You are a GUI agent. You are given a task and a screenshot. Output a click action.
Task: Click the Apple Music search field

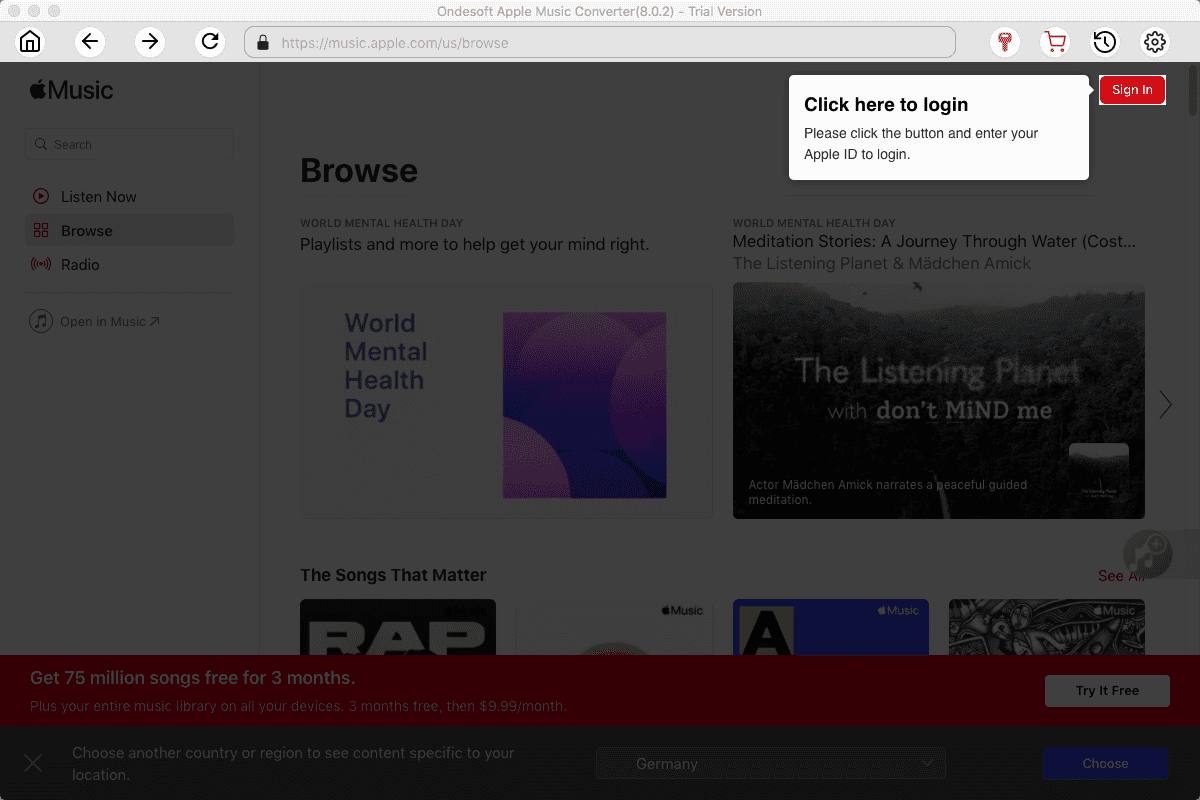(x=130, y=144)
